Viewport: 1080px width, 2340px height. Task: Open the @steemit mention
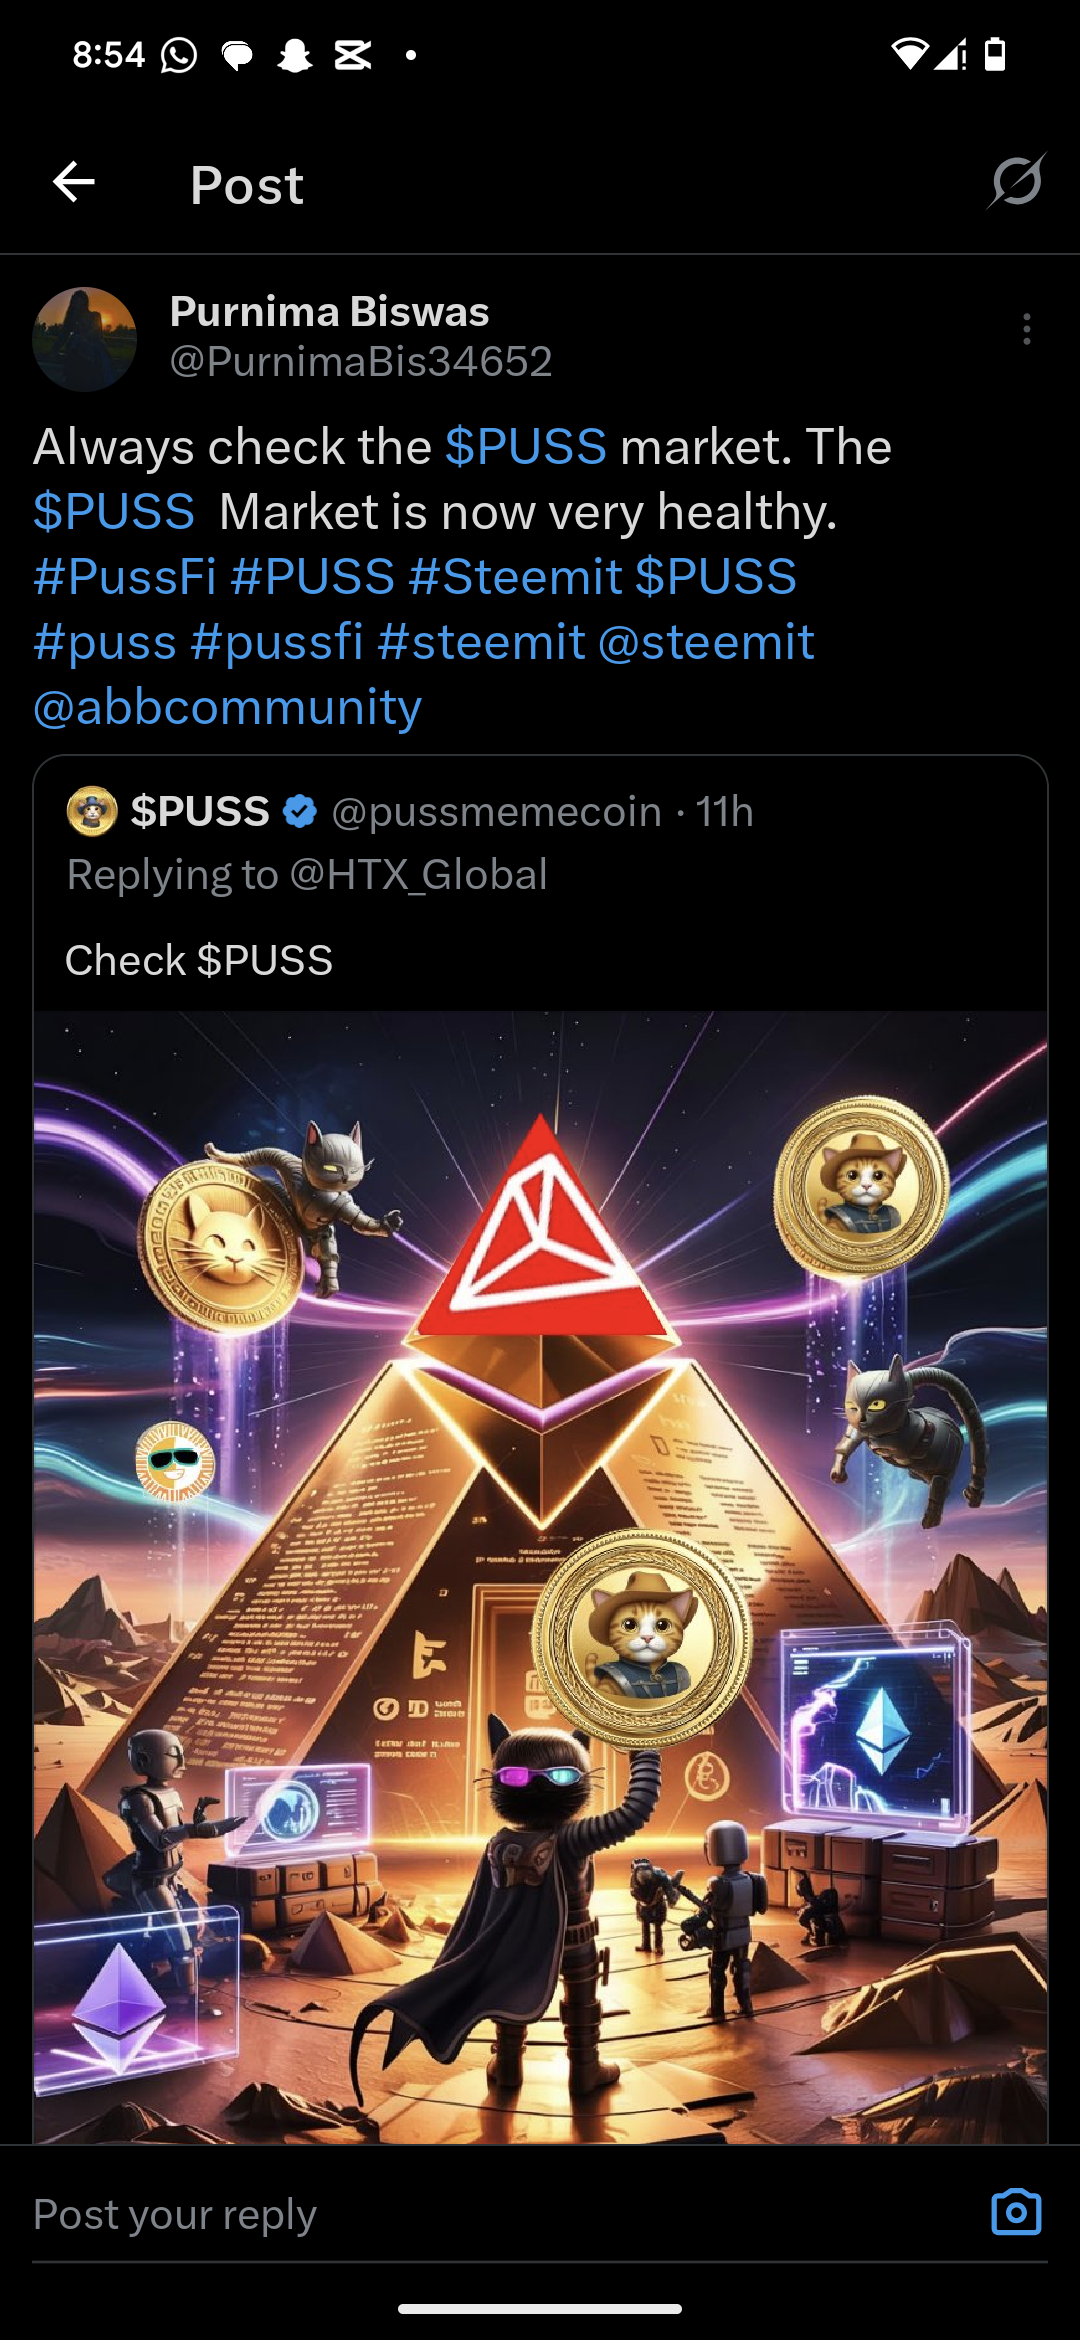(706, 642)
